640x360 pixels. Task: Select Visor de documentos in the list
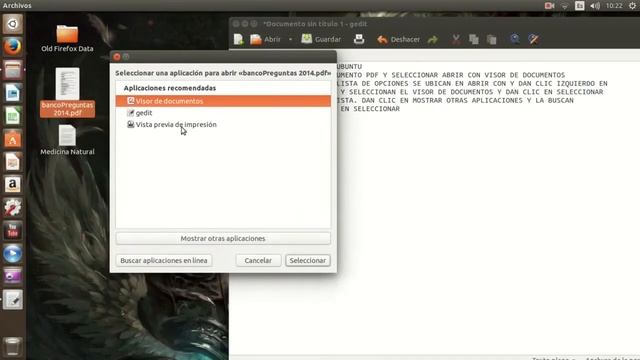(x=223, y=101)
